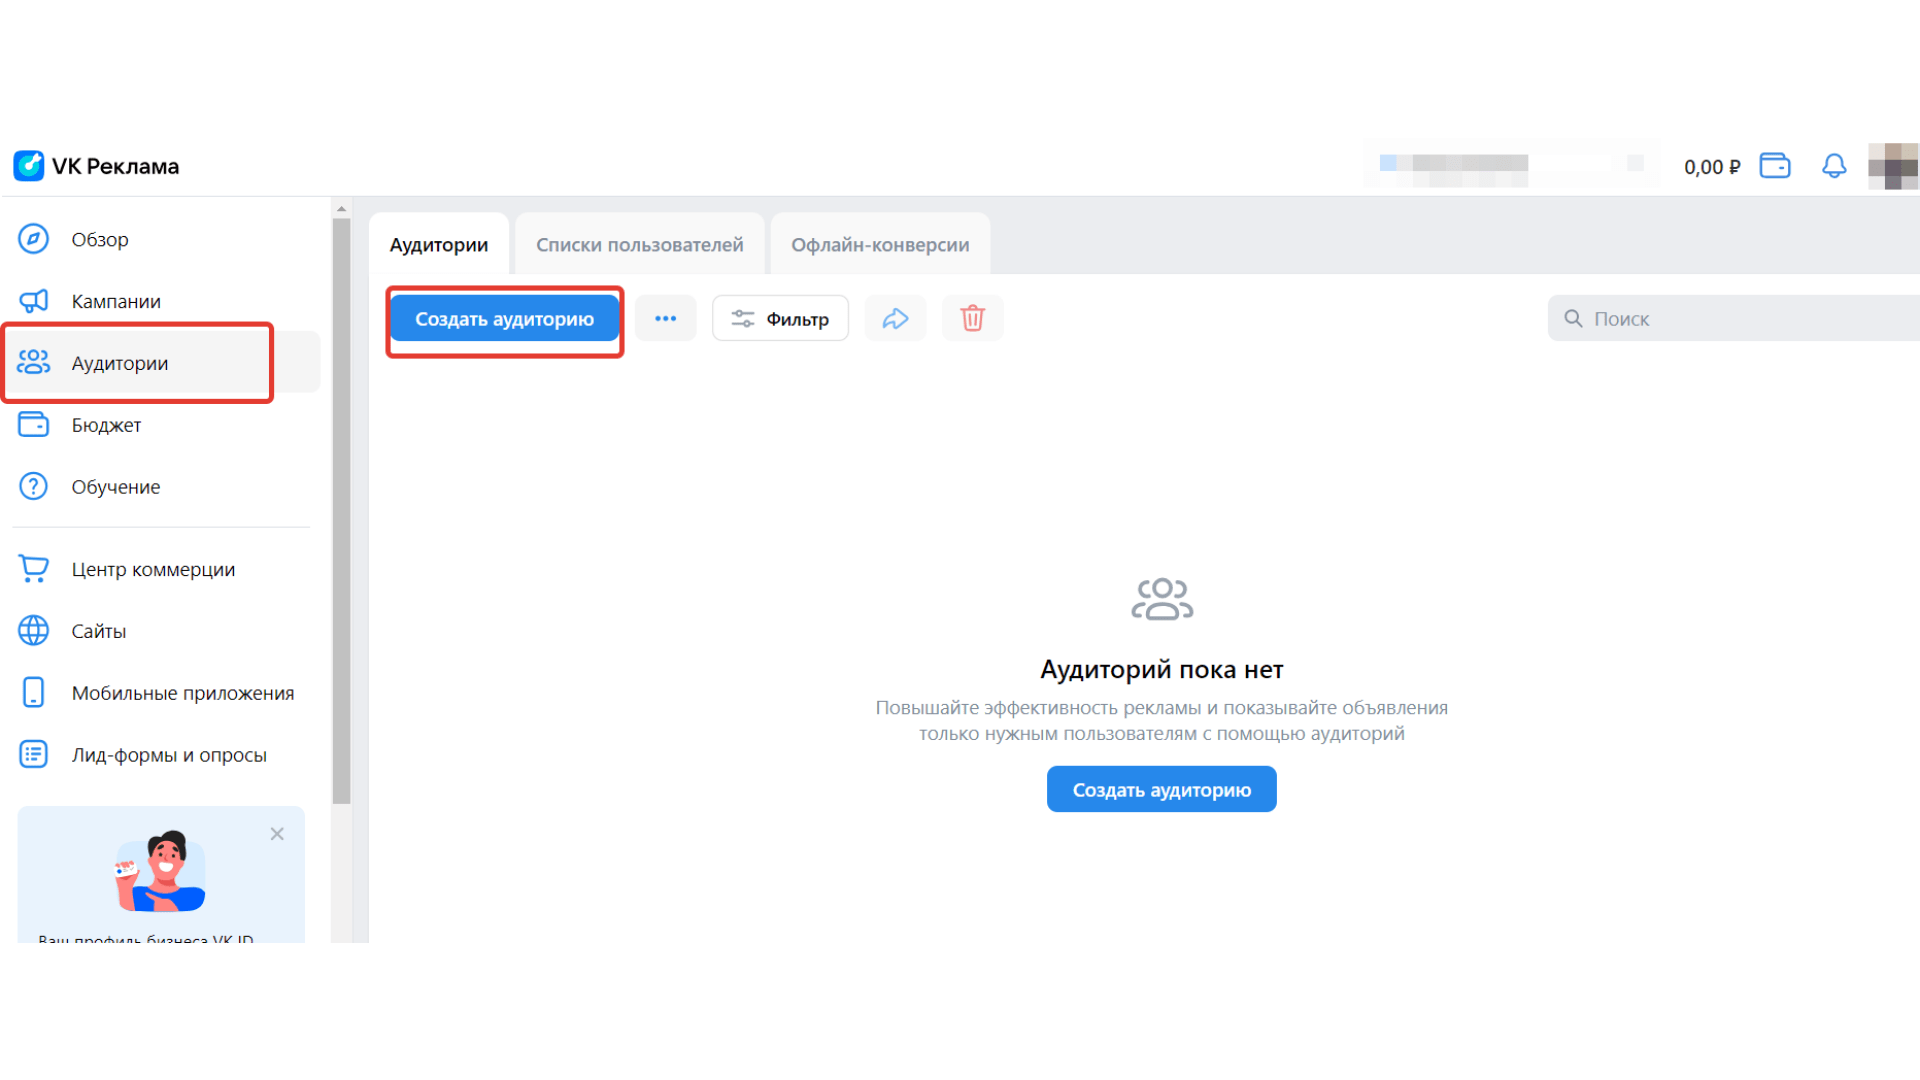
Task: Open the user avatar account menu
Action: coord(1892,166)
